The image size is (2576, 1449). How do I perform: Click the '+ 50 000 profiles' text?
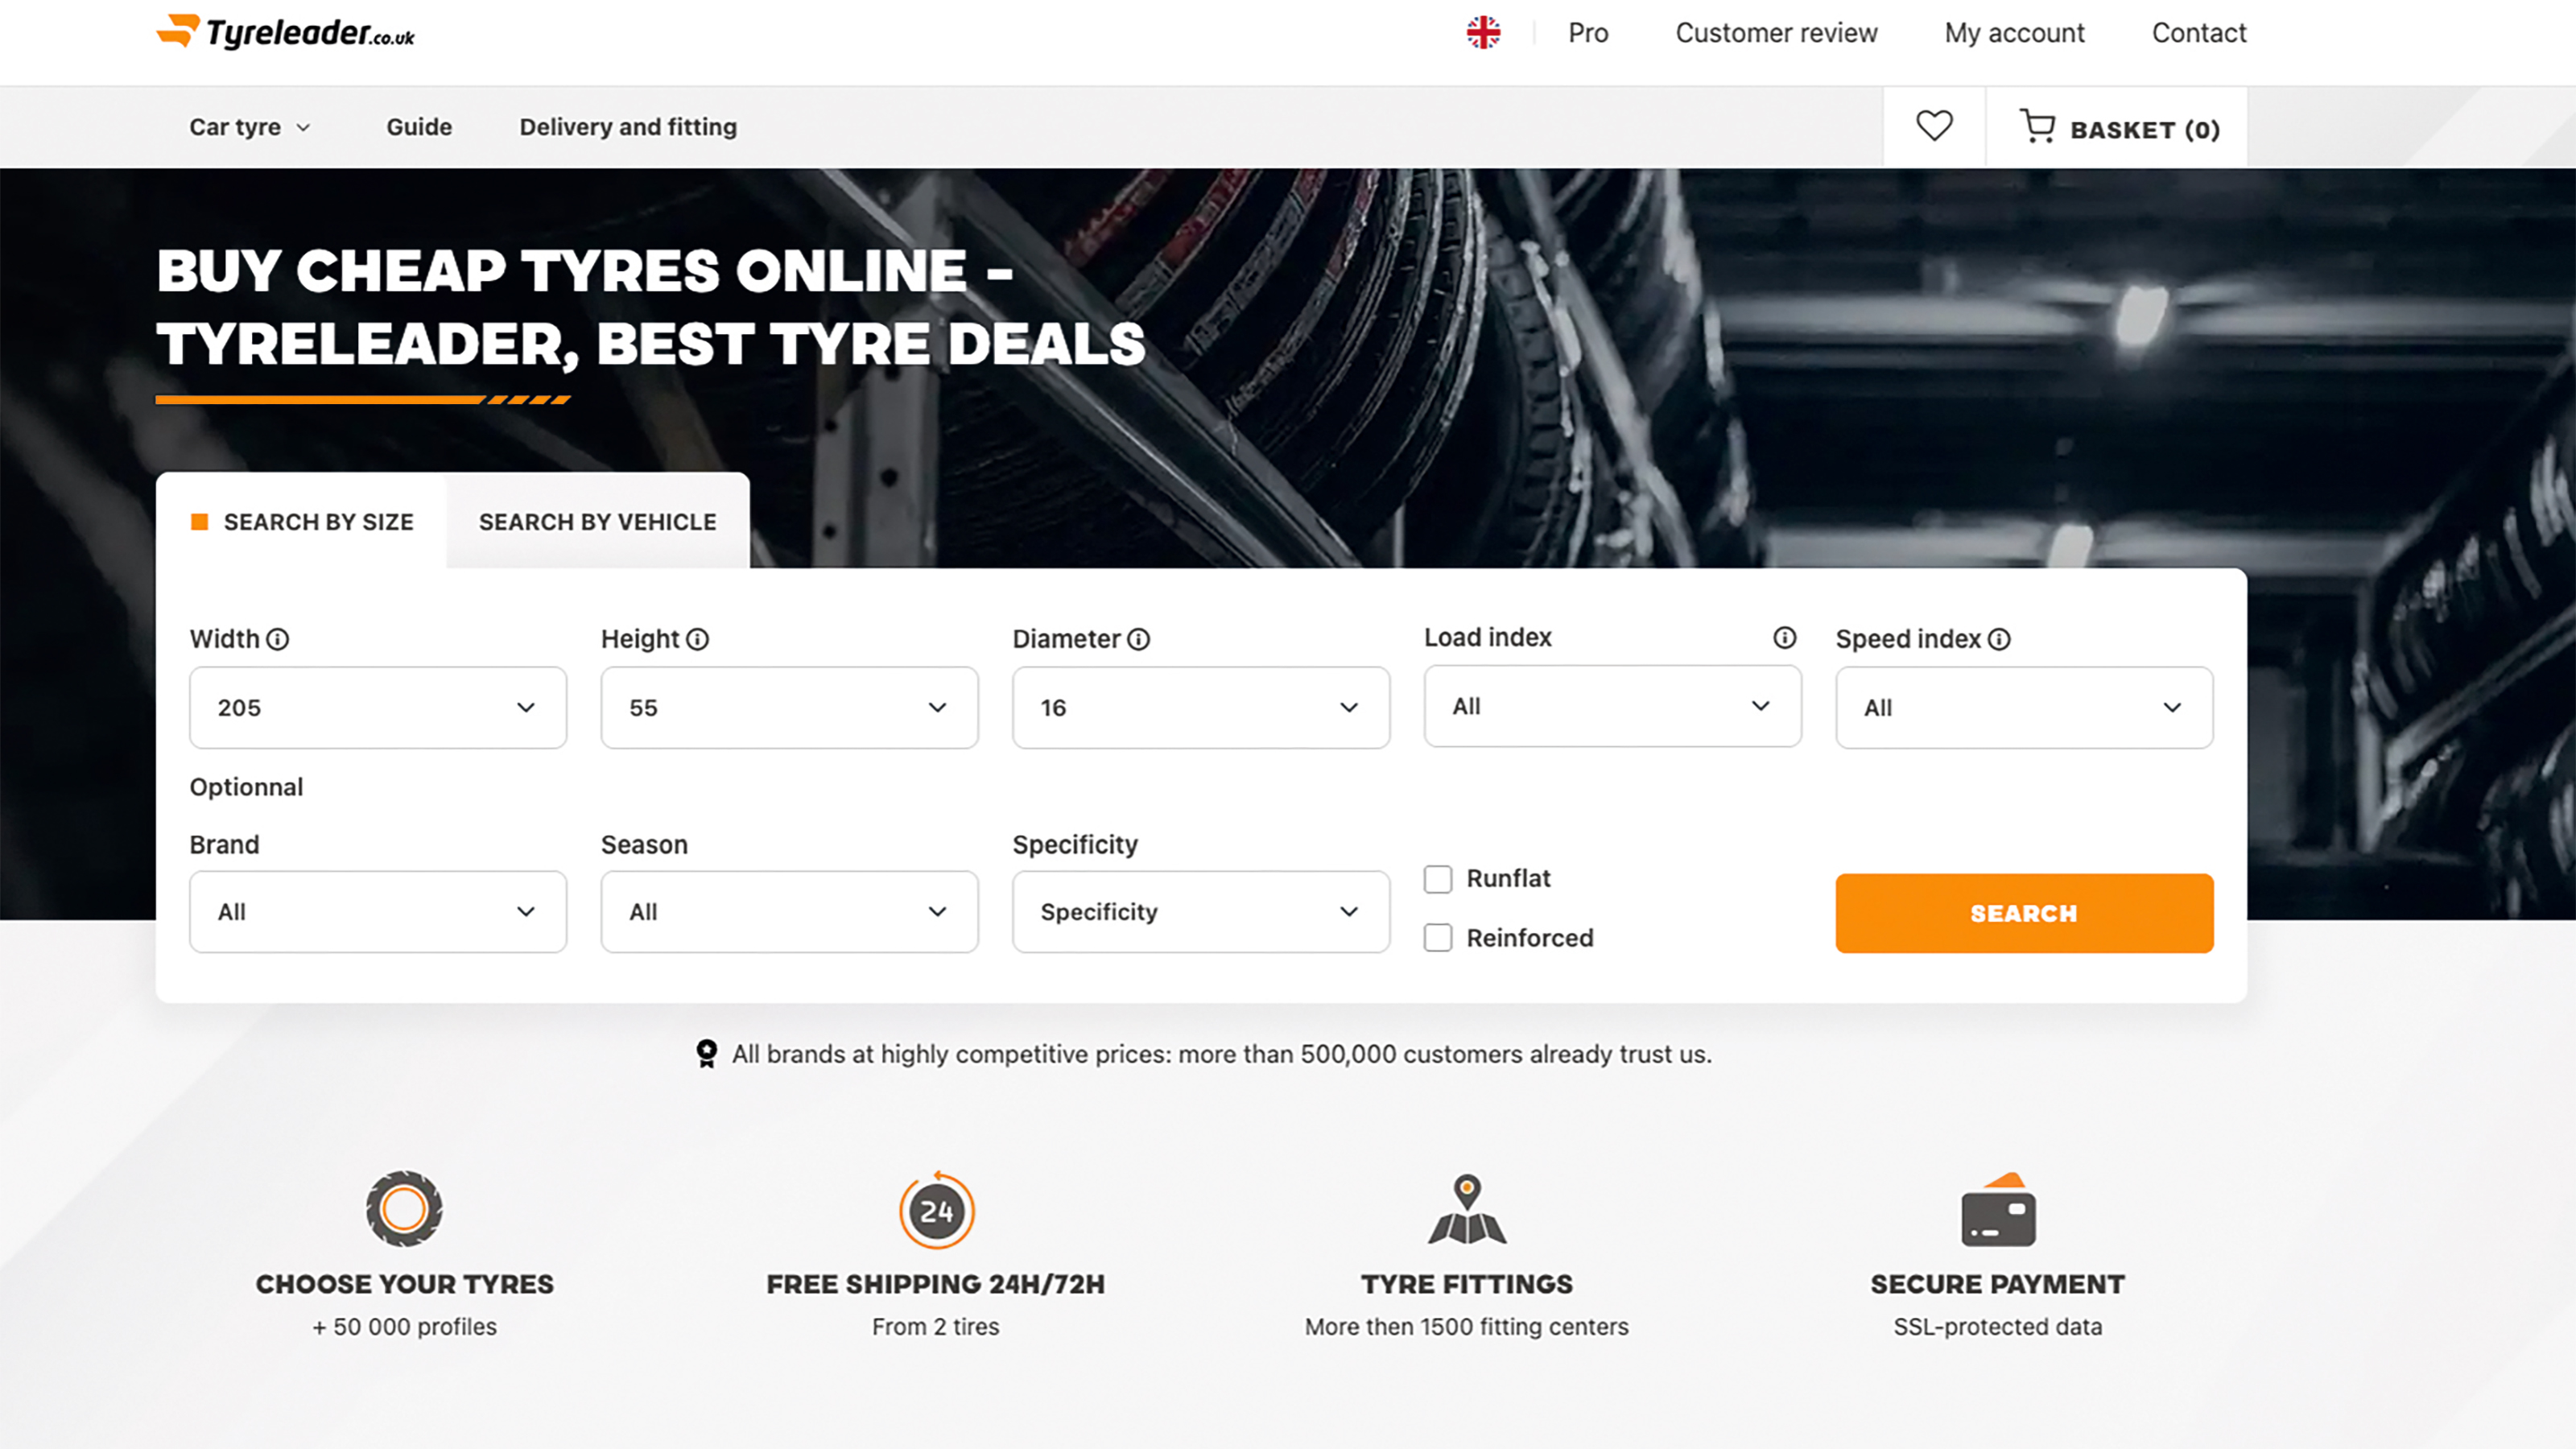pyautogui.click(x=404, y=1326)
